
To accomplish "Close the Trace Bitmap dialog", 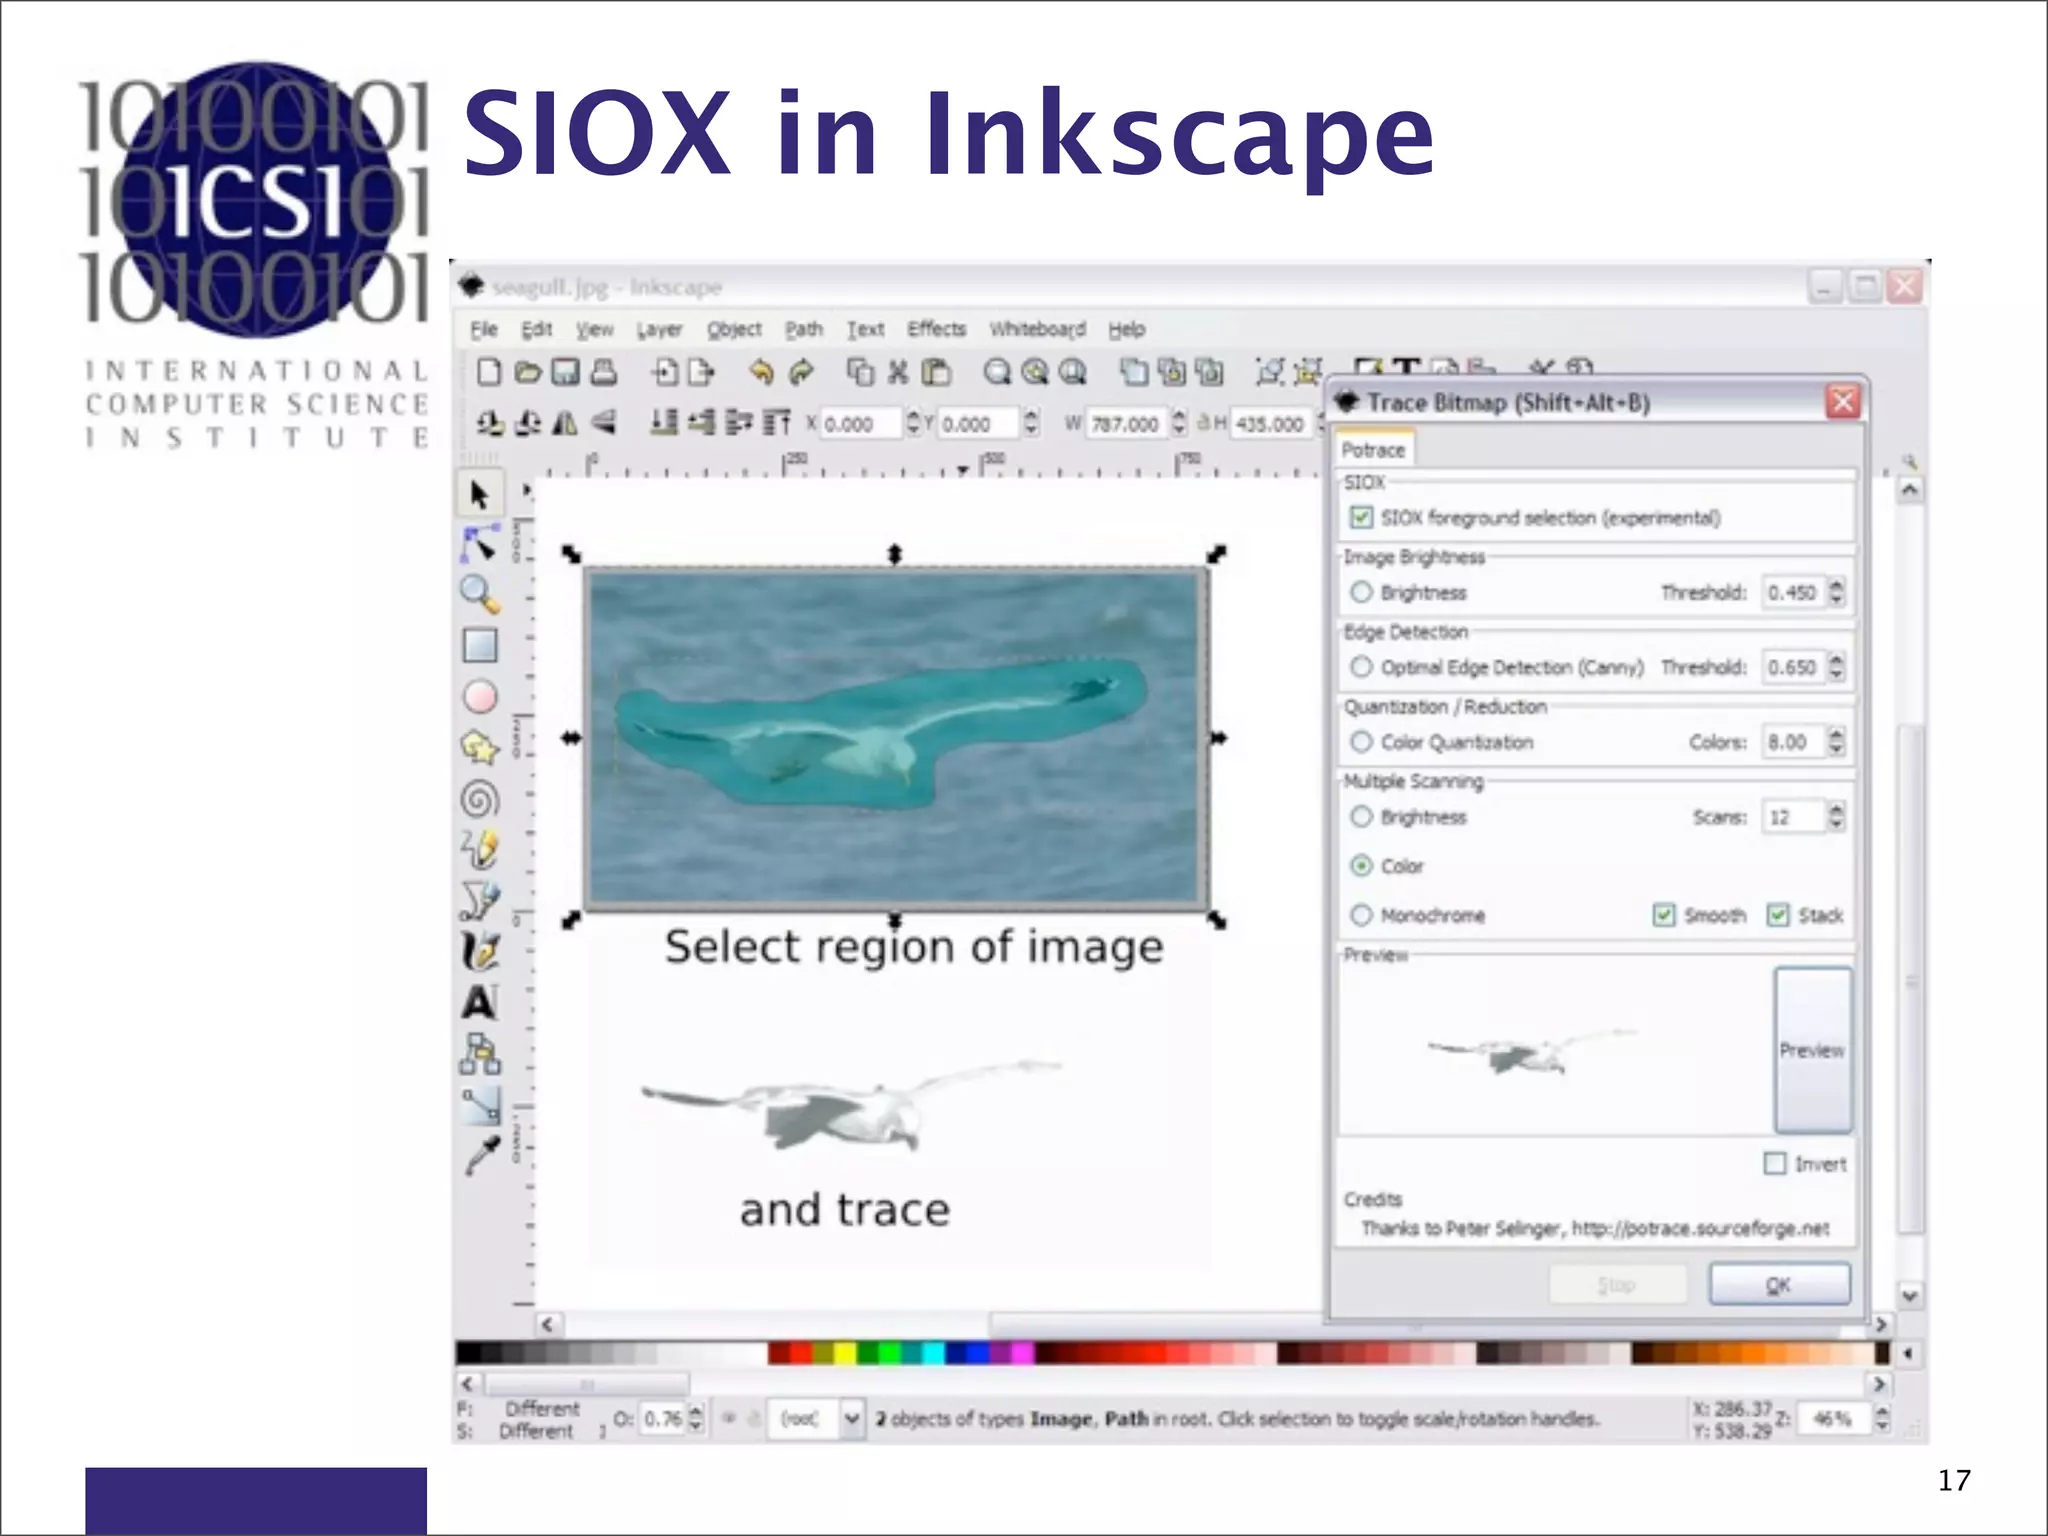I will tap(1843, 402).
